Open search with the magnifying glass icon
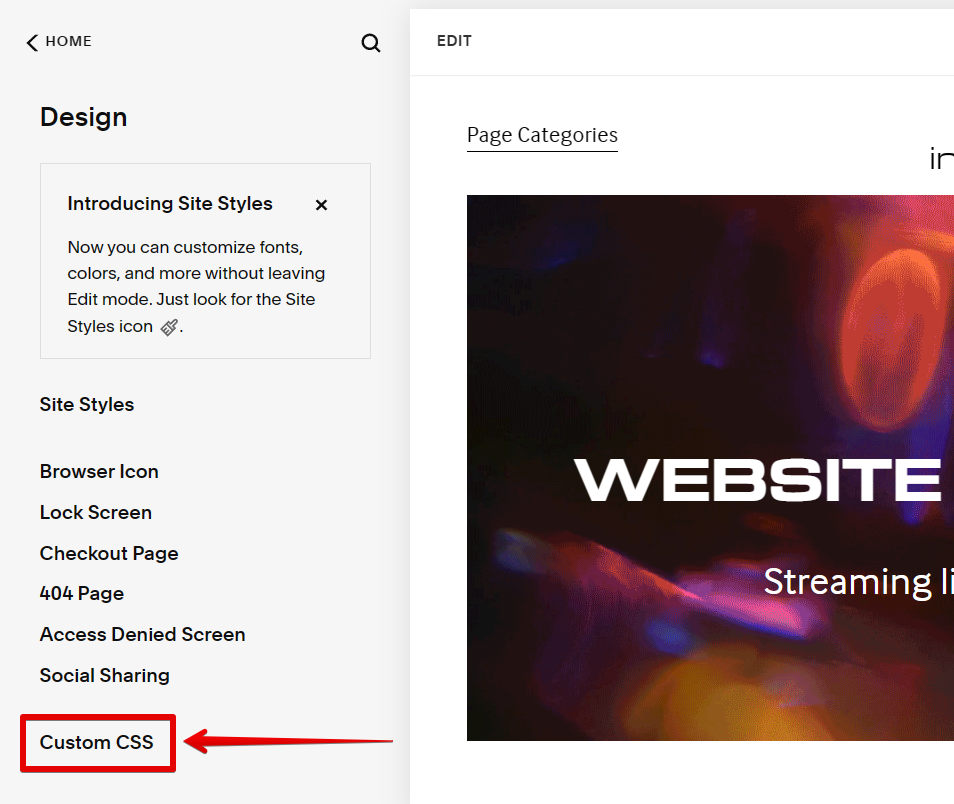Viewport: 954px width, 804px height. pos(371,43)
